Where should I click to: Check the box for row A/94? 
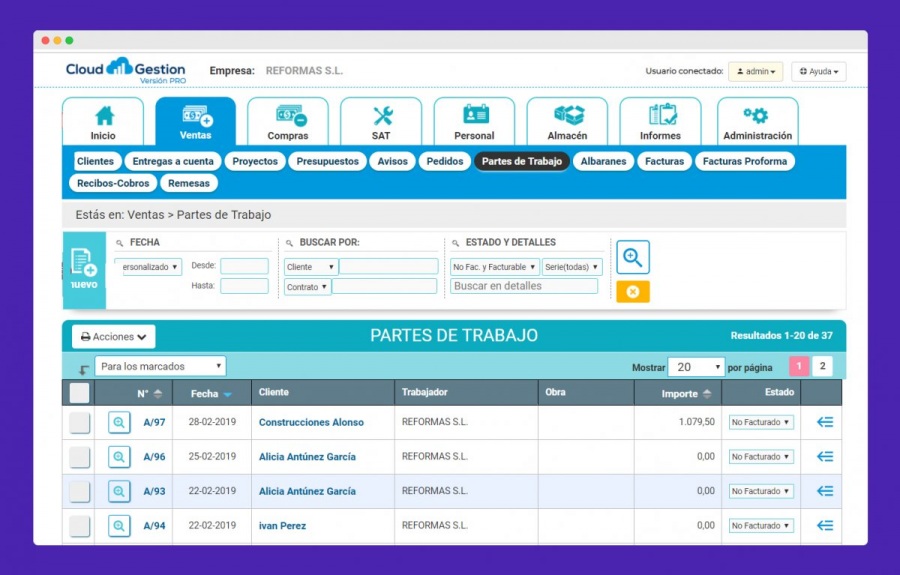[x=79, y=526]
